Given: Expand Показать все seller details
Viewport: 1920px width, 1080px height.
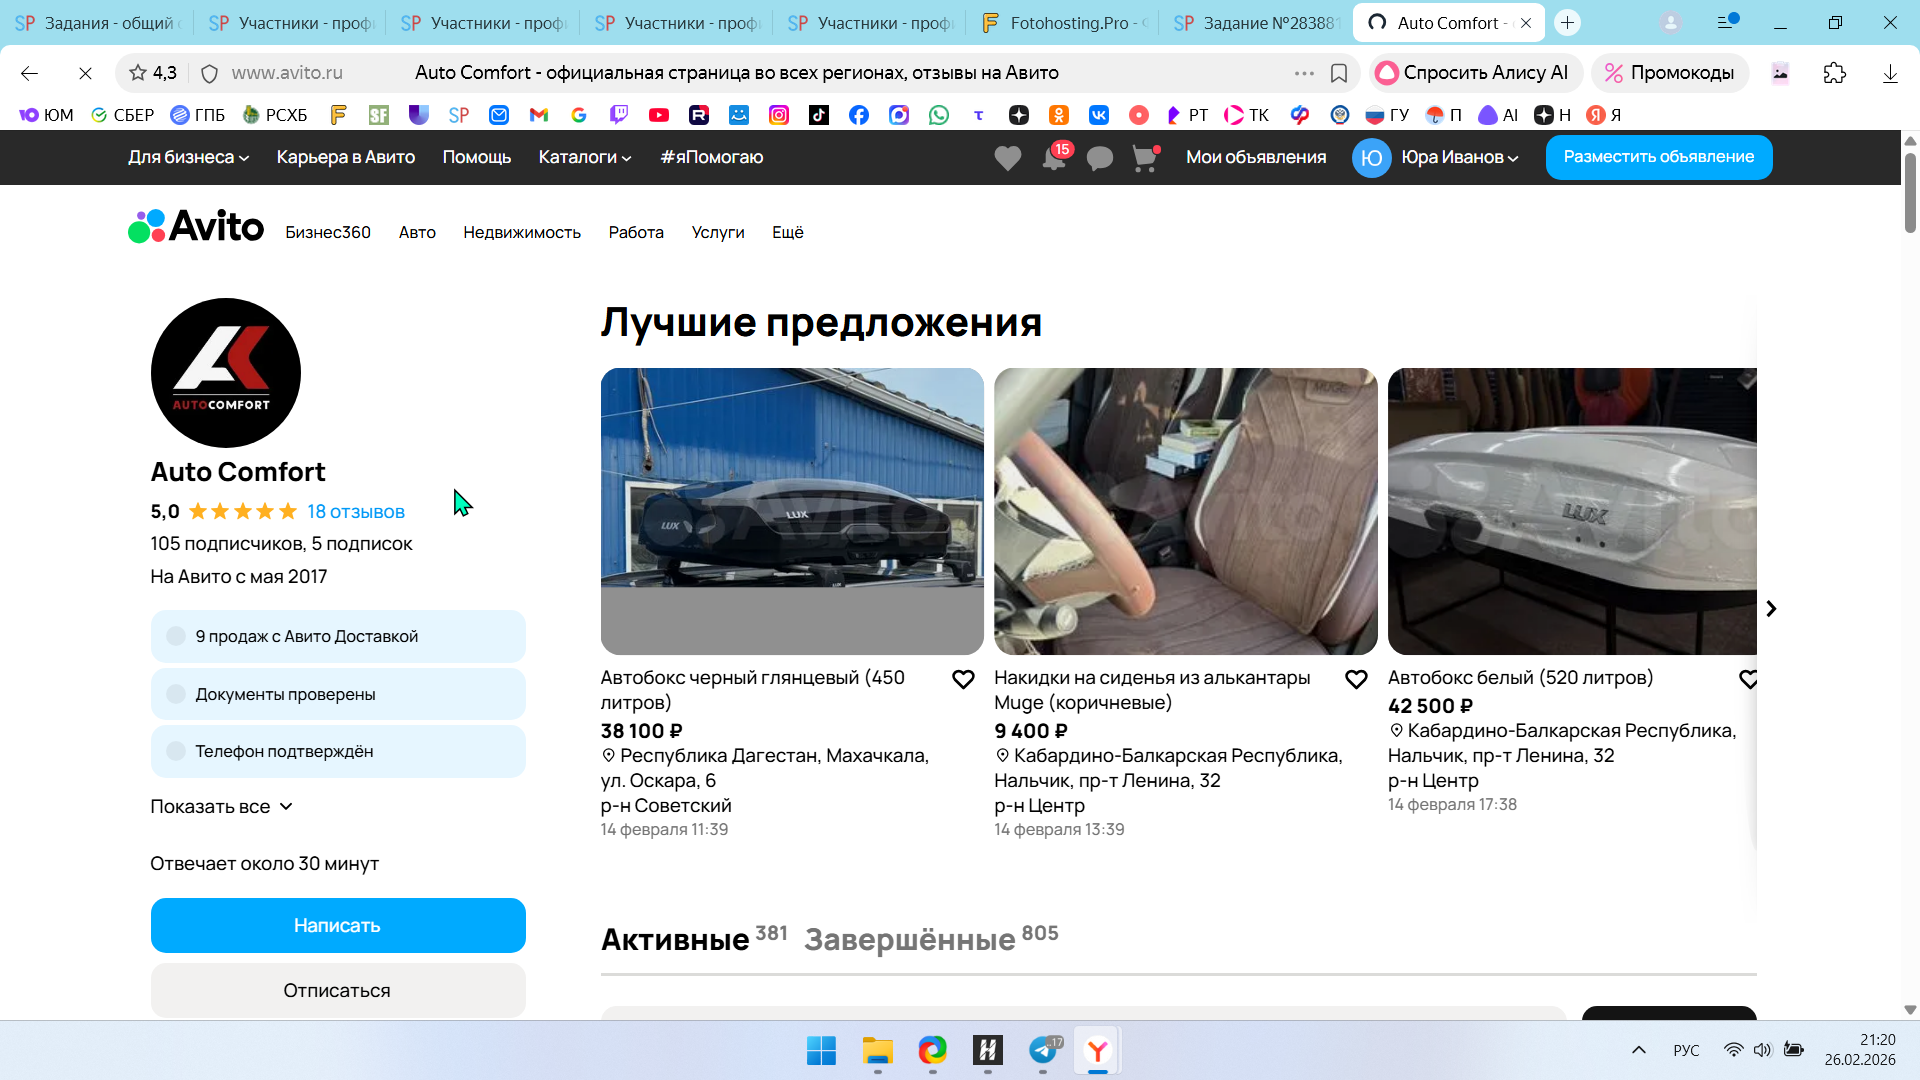Looking at the screenshot, I should [x=221, y=807].
